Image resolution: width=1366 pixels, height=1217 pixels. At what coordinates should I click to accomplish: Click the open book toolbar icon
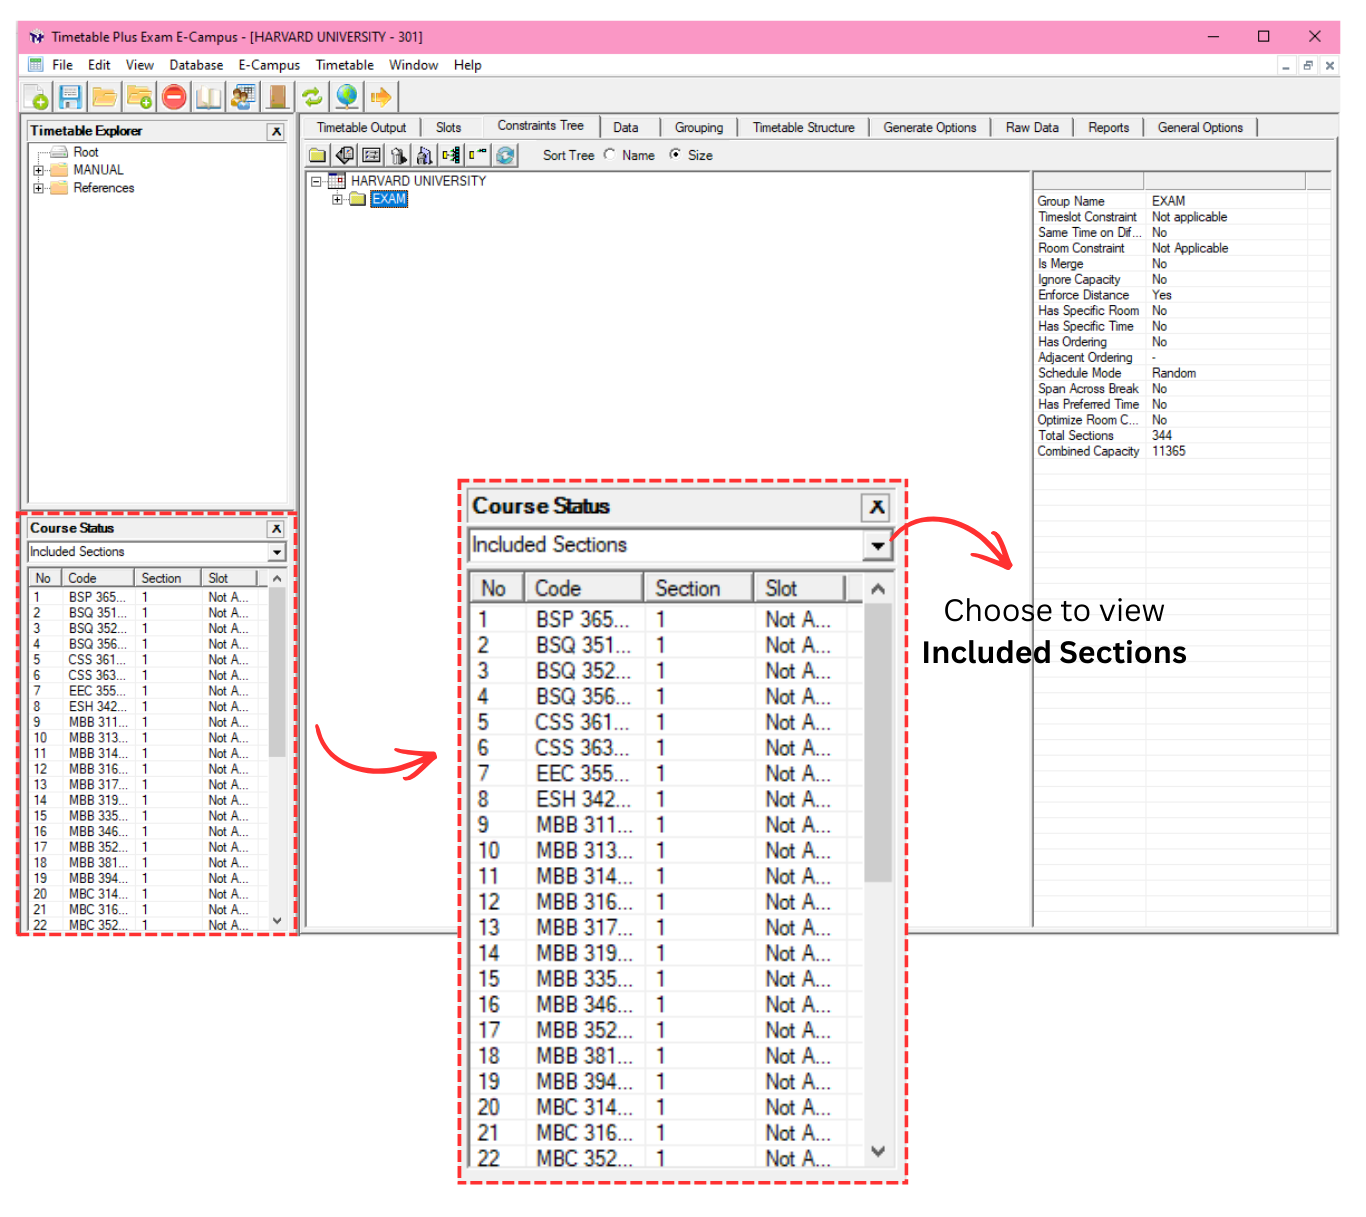click(208, 97)
